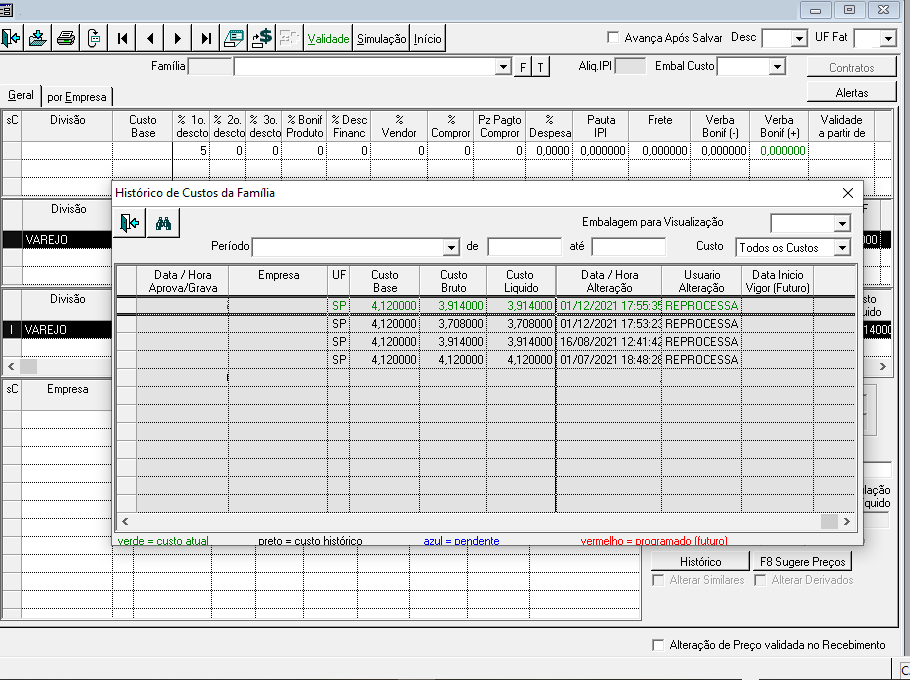910x680 pixels.
Task: Click the Empresa column header in history grid
Action: click(x=278, y=281)
